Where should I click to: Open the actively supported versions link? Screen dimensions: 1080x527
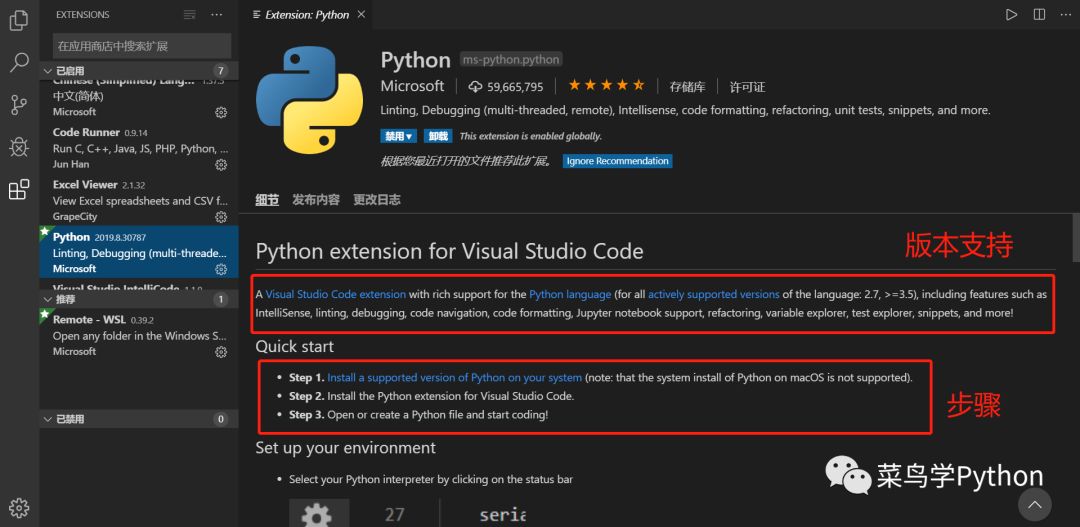[714, 294]
